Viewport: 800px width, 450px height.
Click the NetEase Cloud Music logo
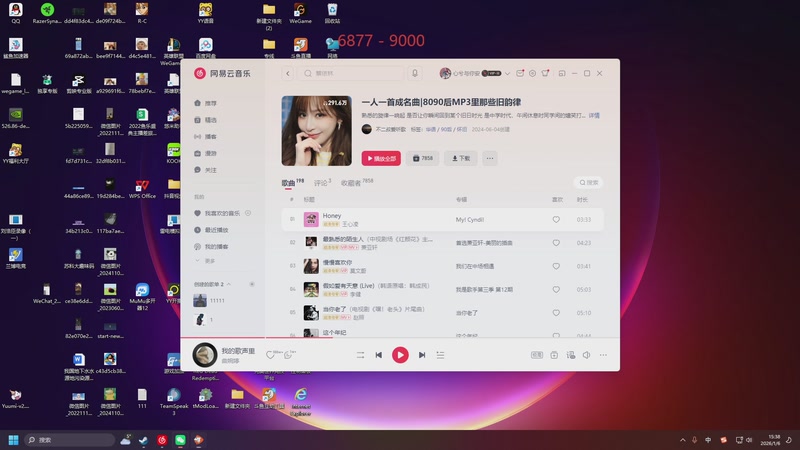[199, 73]
